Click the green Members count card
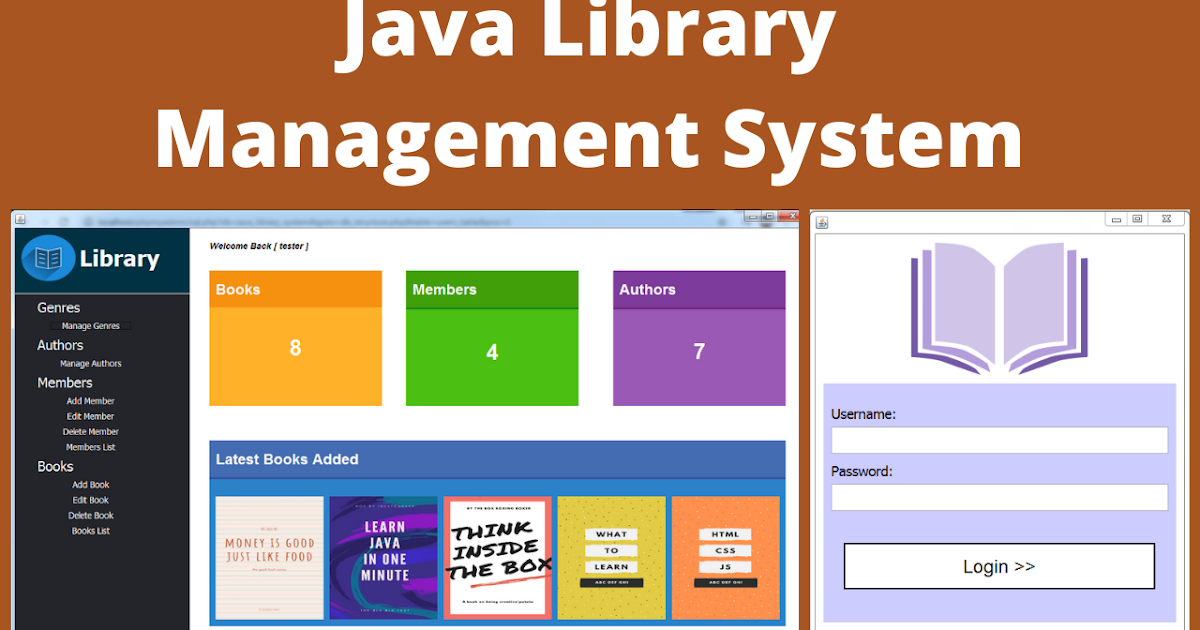Image resolution: width=1200 pixels, height=630 pixels. (x=492, y=338)
